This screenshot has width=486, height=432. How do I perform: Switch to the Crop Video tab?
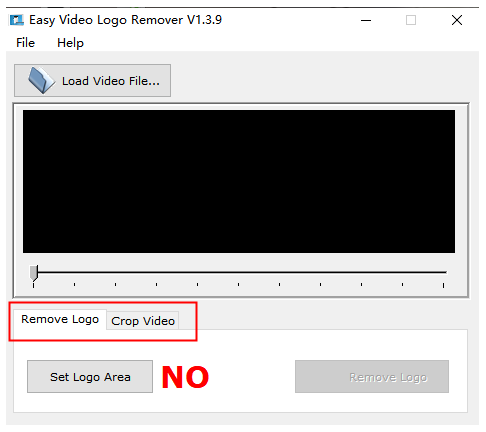tap(143, 321)
